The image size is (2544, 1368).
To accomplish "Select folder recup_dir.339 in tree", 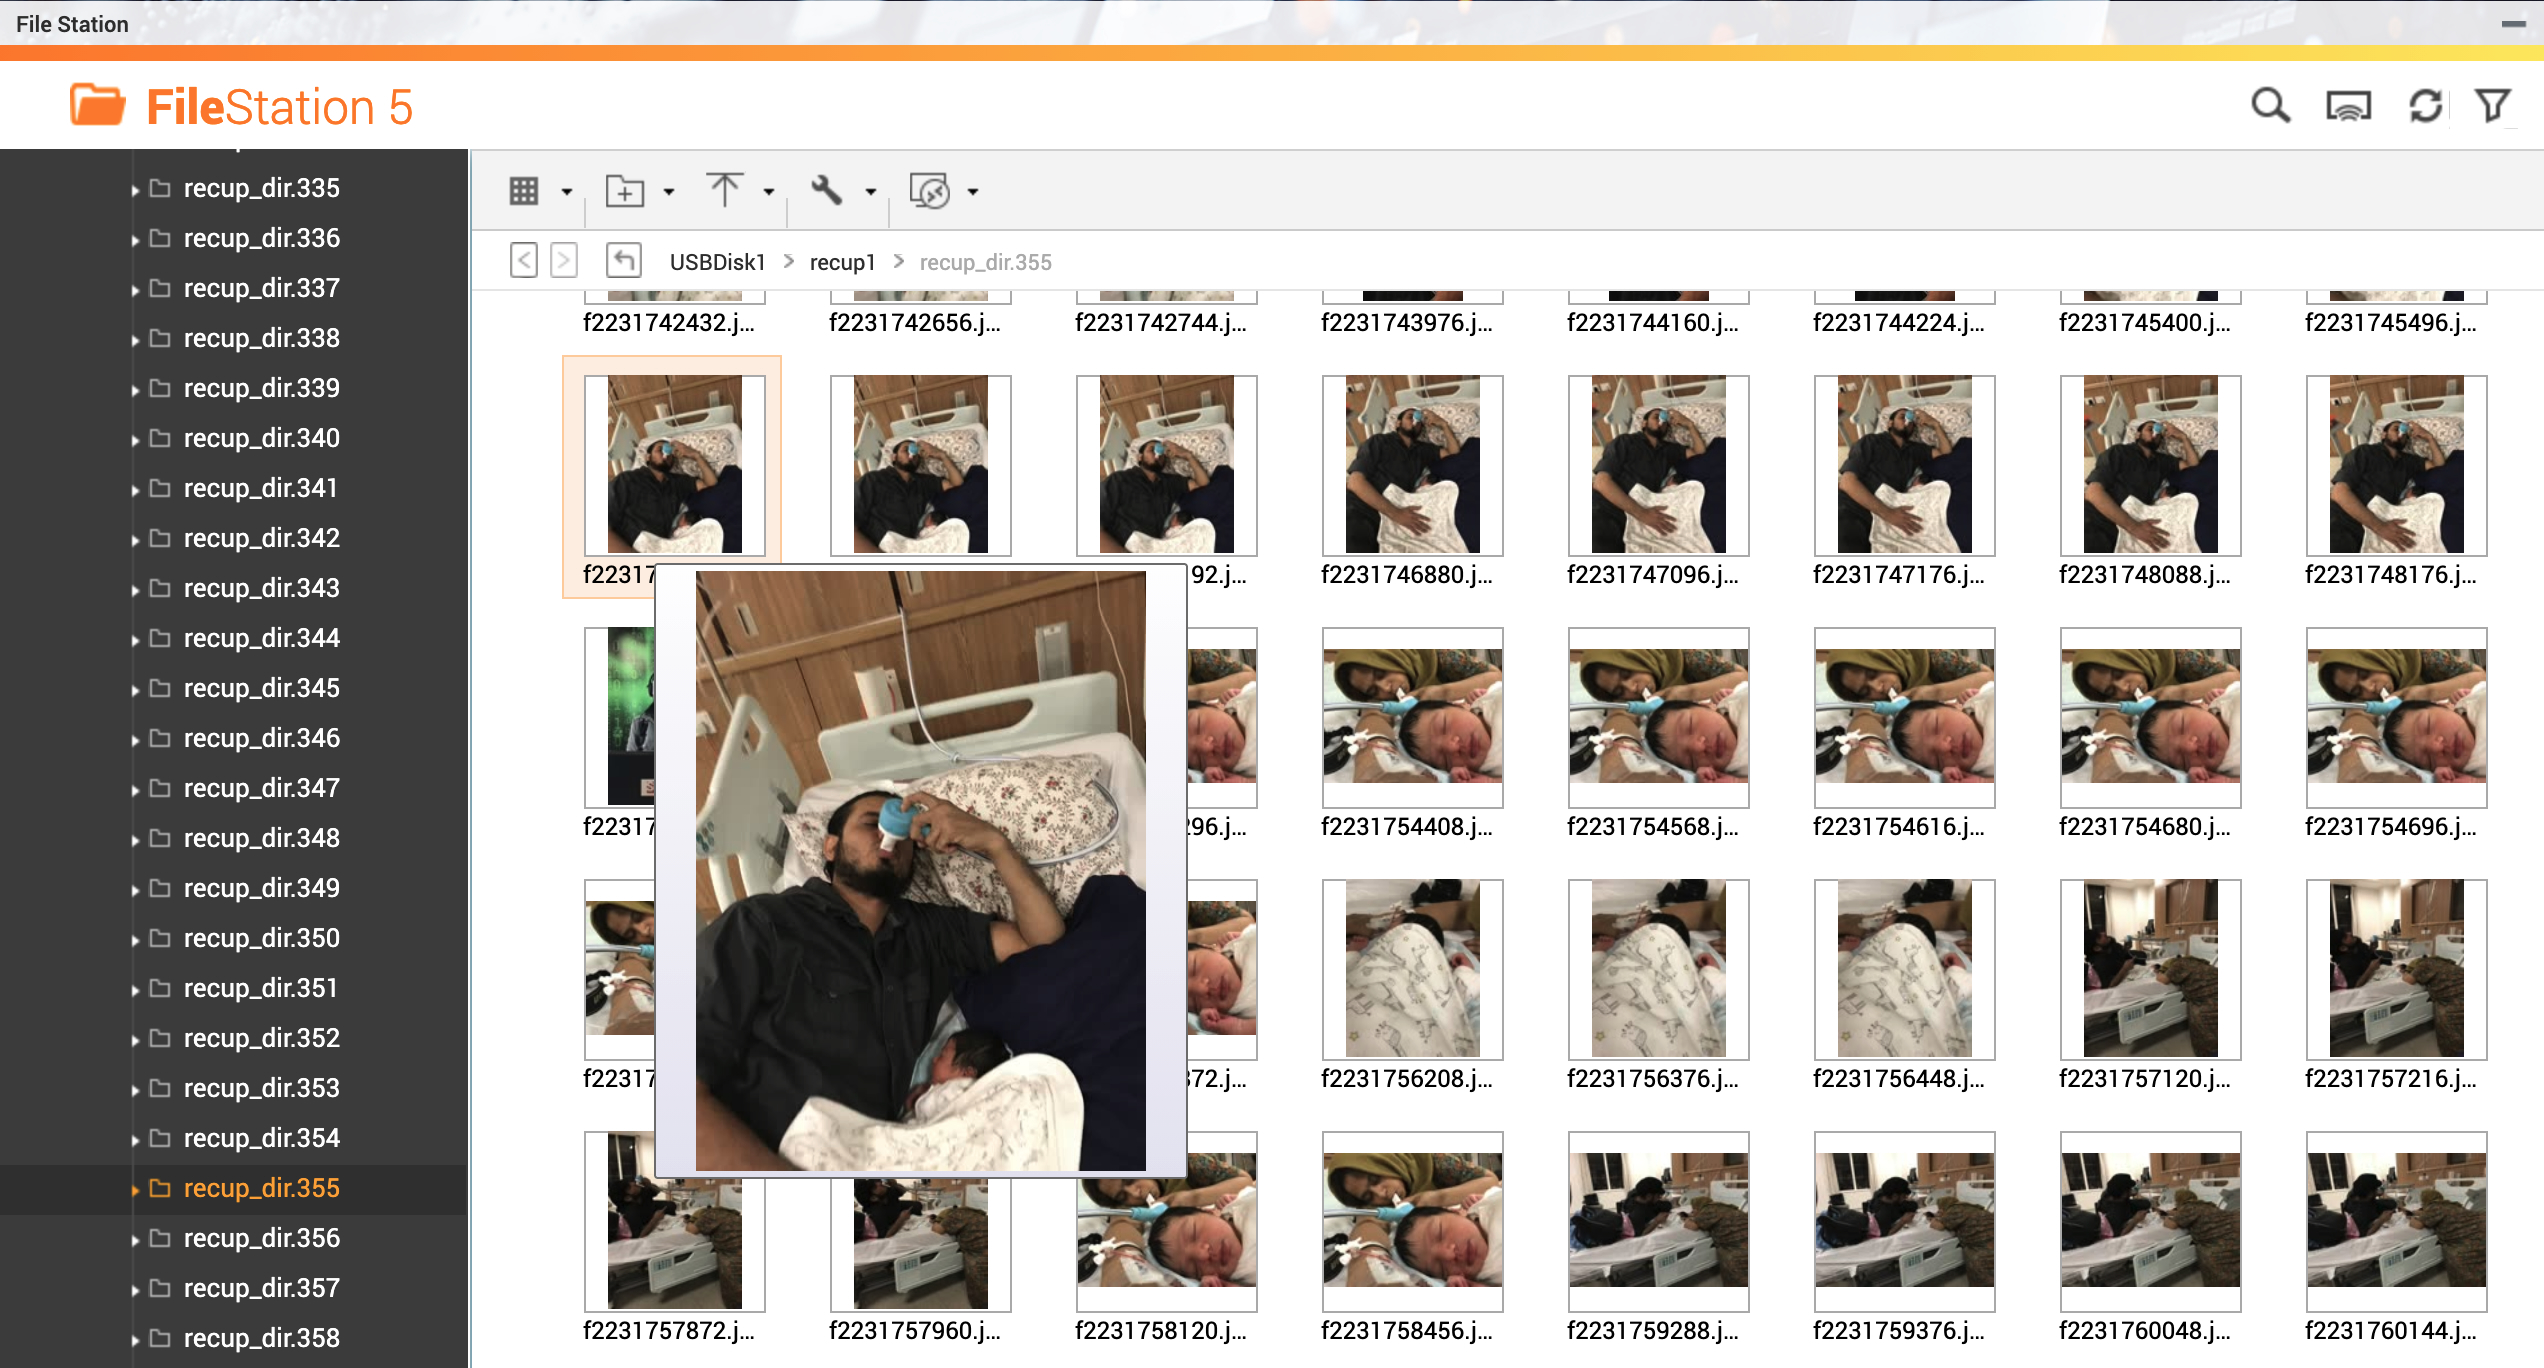I will pos(261,388).
